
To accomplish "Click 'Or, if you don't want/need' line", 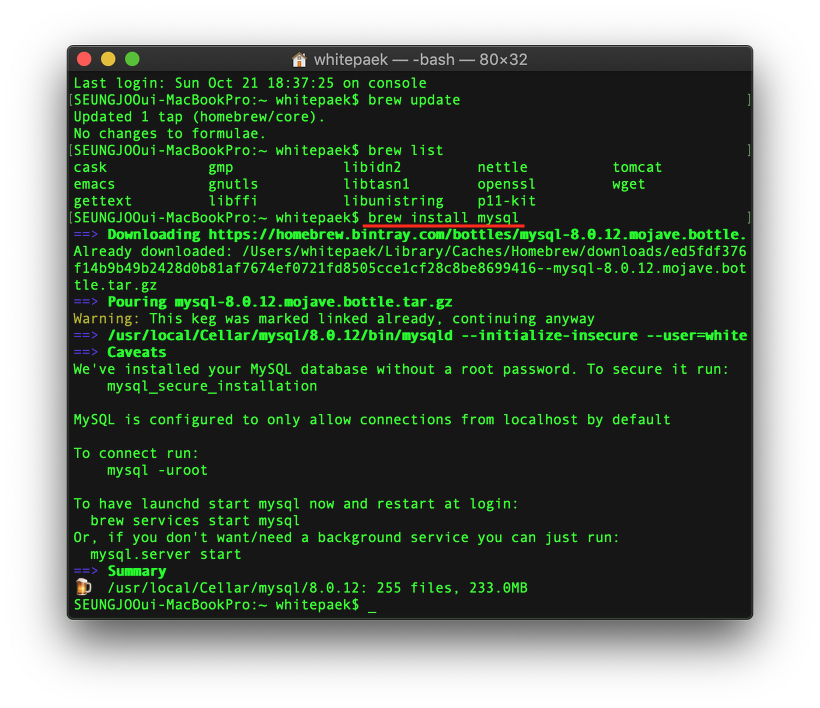I will (x=346, y=538).
